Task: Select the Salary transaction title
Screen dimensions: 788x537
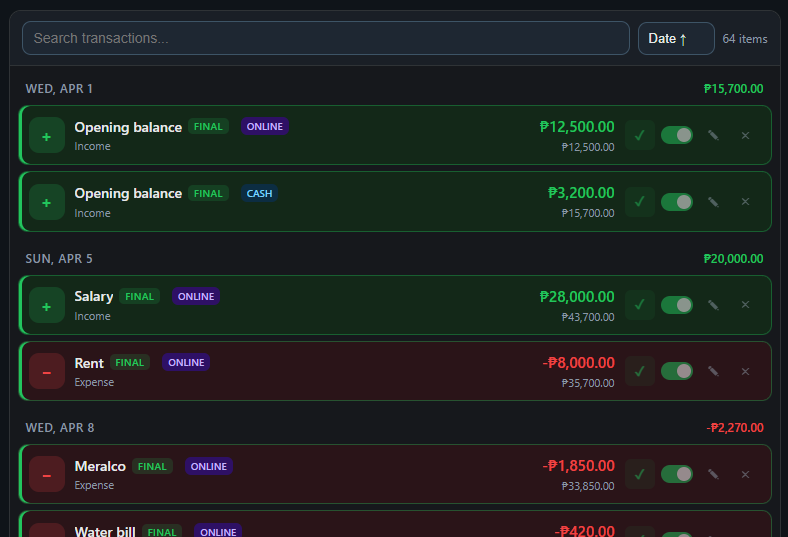Action: pyautogui.click(x=93, y=296)
